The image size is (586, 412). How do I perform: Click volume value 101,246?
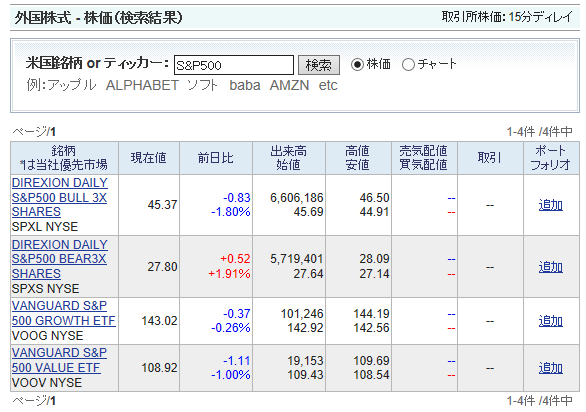point(302,314)
